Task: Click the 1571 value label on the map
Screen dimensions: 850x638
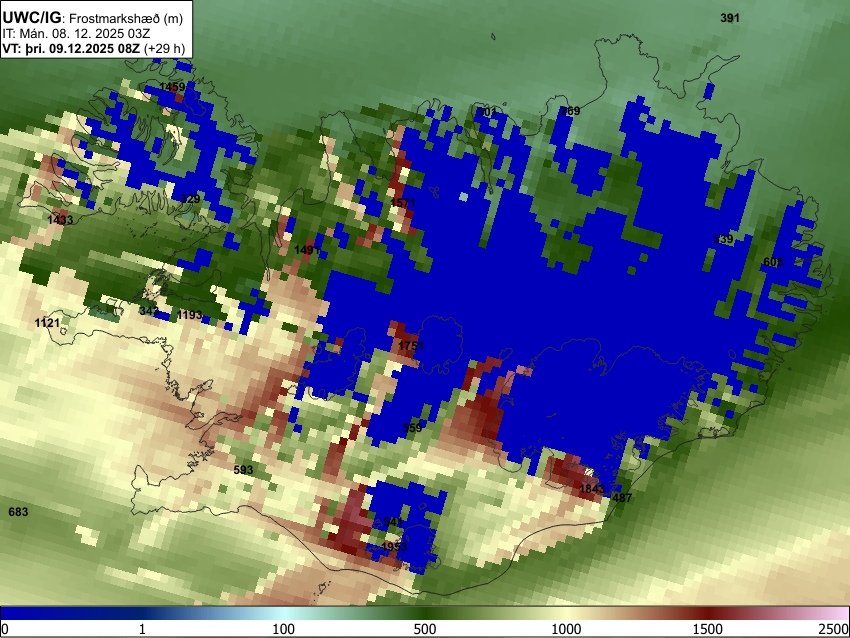Action: pyautogui.click(x=403, y=203)
